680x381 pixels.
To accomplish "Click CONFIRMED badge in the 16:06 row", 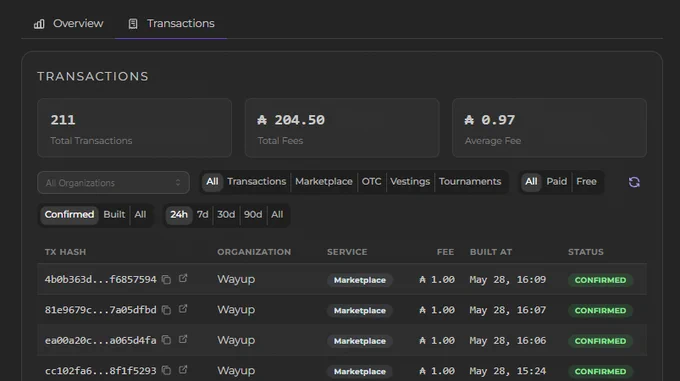I will pos(600,341).
